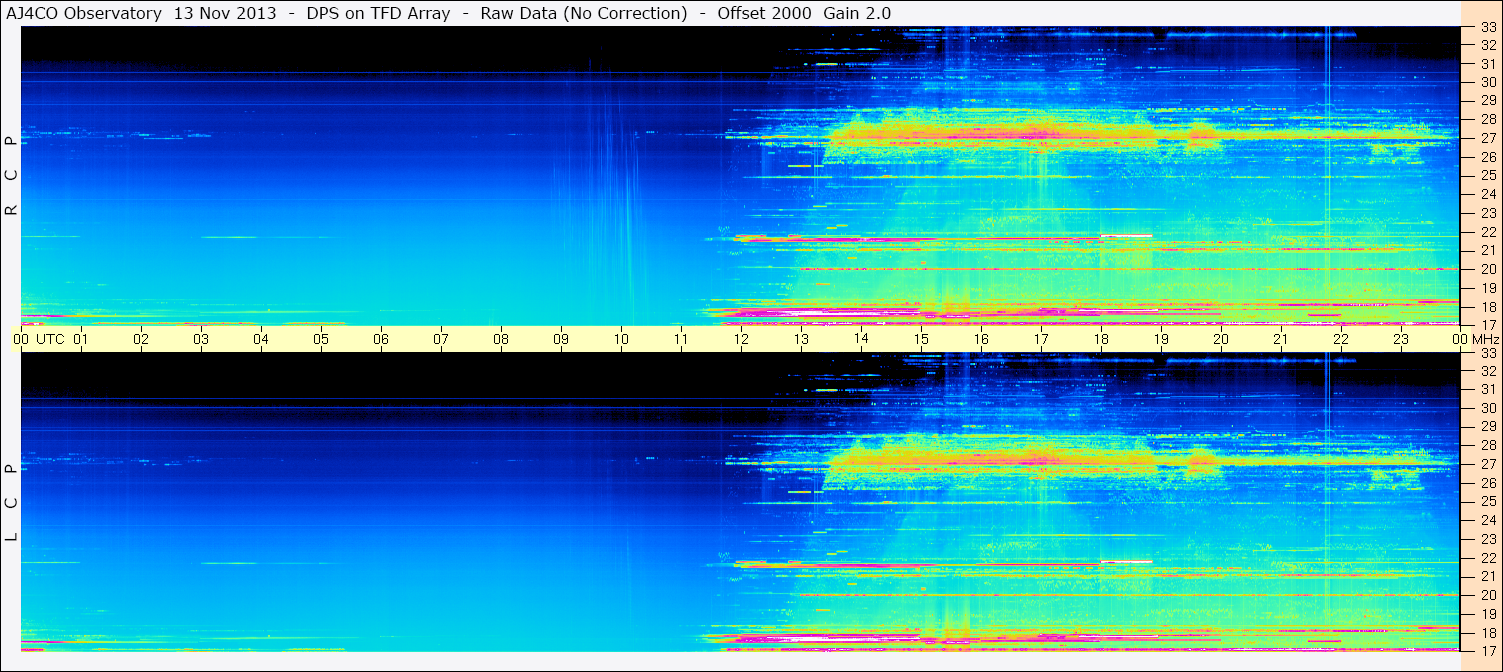Click the L C P vertical panel label

tap(11, 503)
